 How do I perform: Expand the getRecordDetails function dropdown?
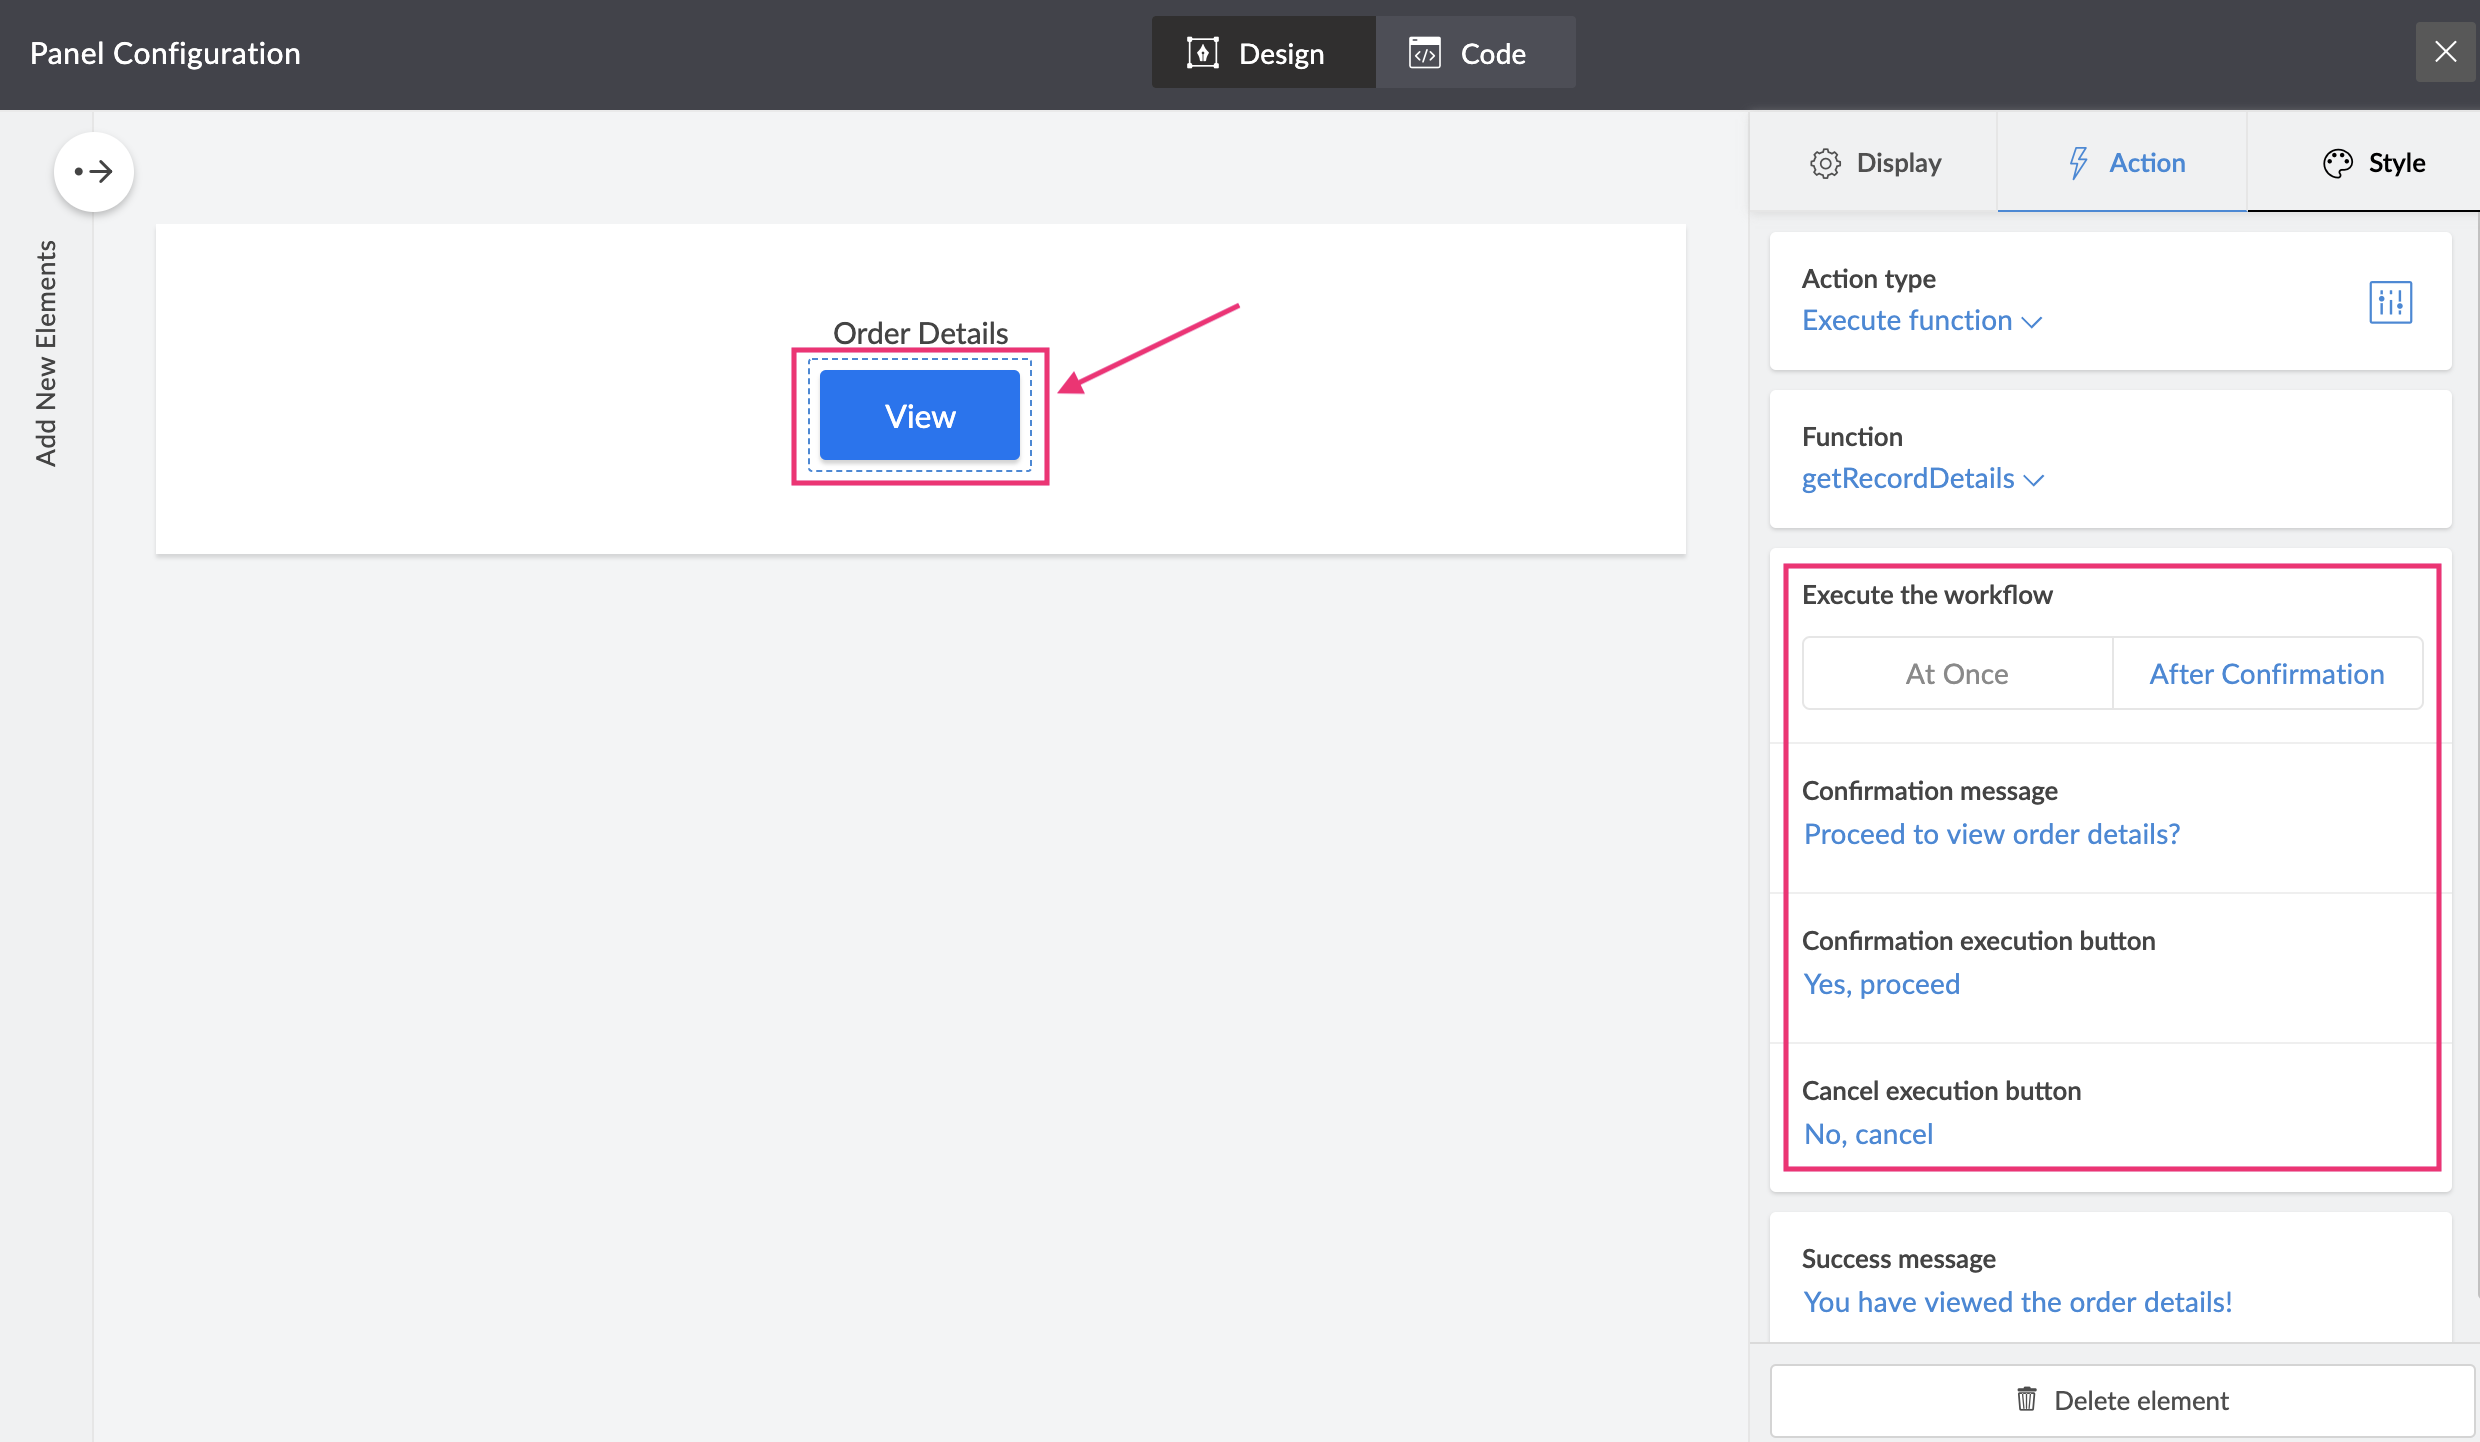[1922, 479]
